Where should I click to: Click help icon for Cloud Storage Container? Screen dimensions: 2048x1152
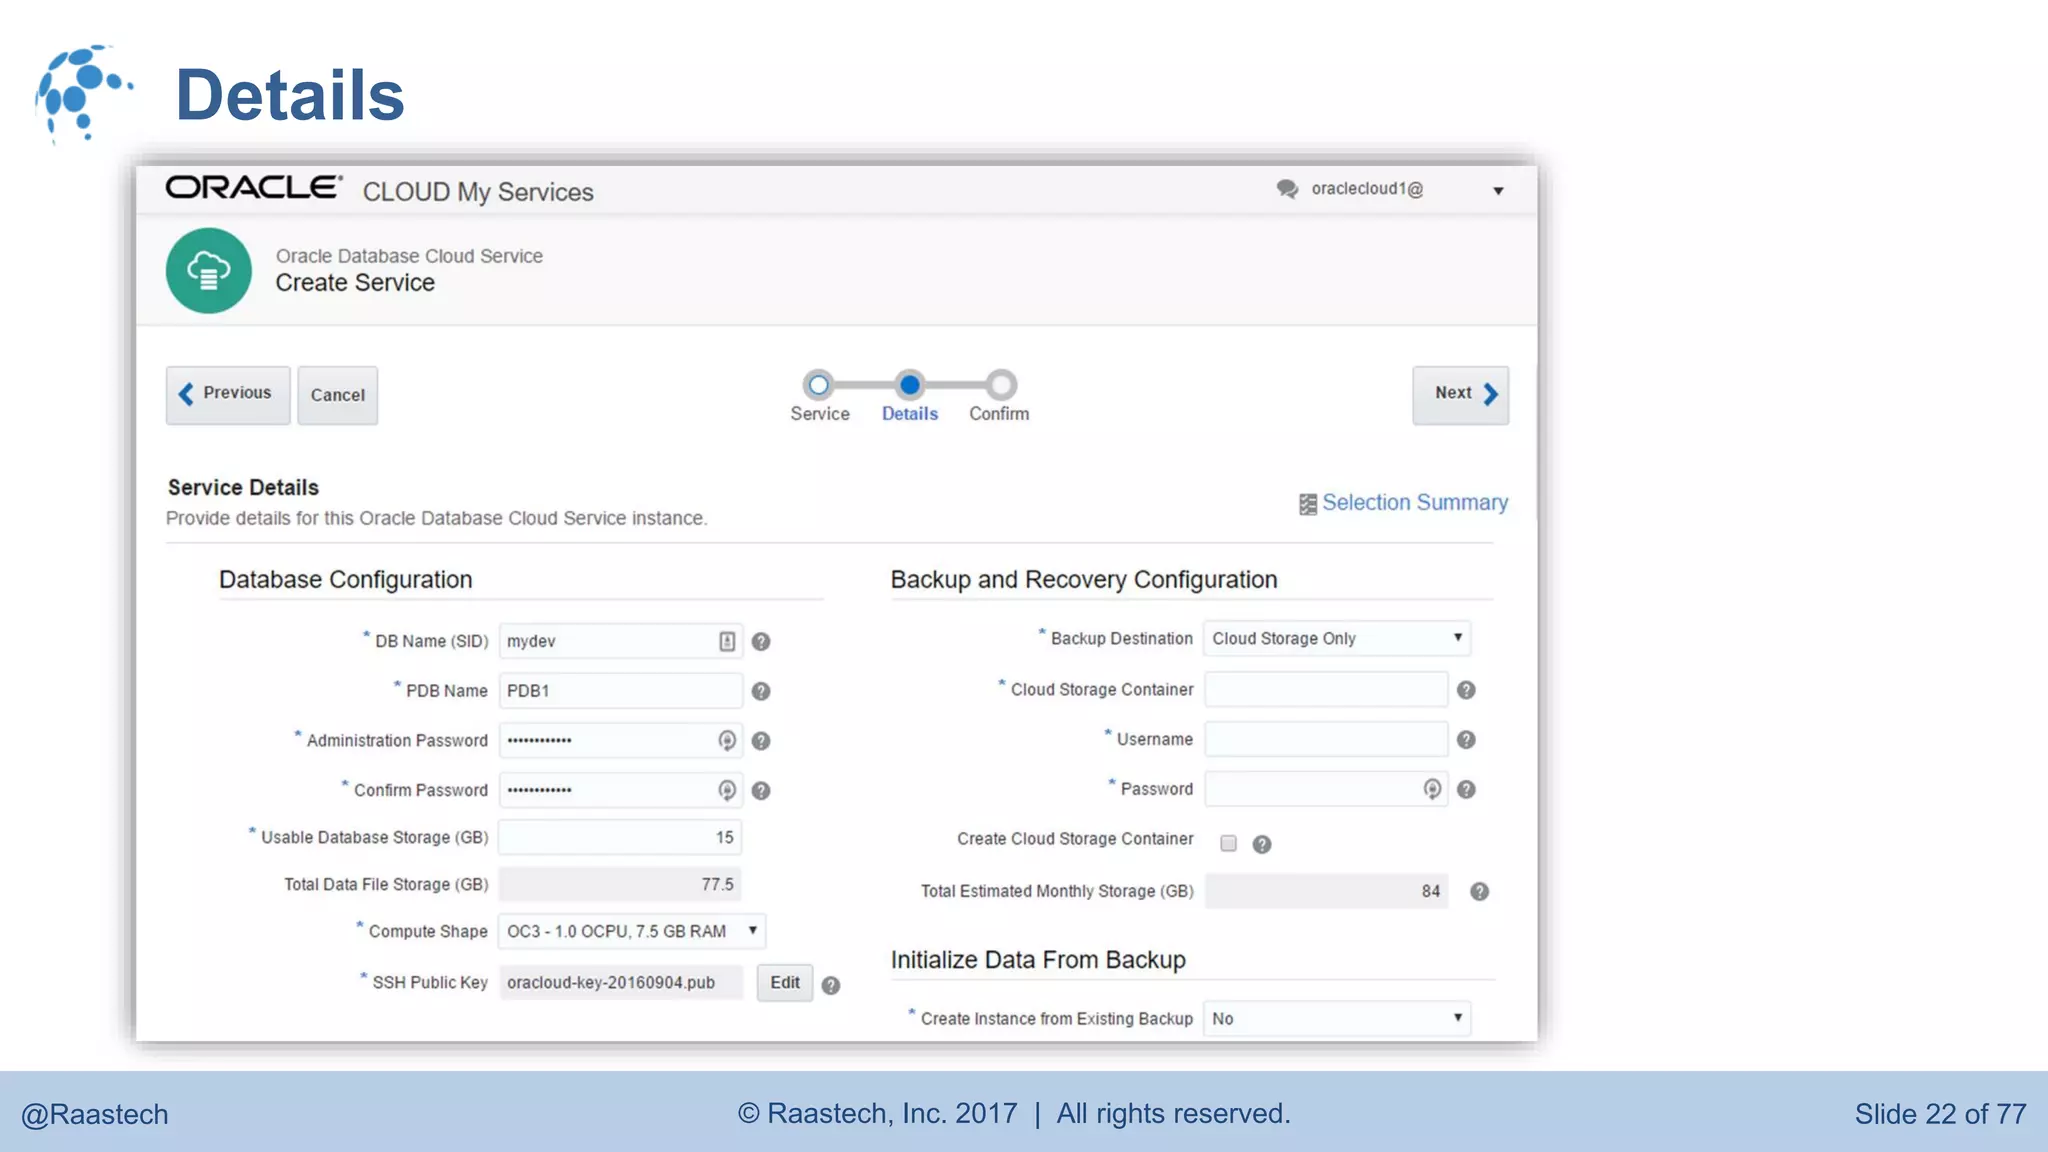(x=1466, y=690)
